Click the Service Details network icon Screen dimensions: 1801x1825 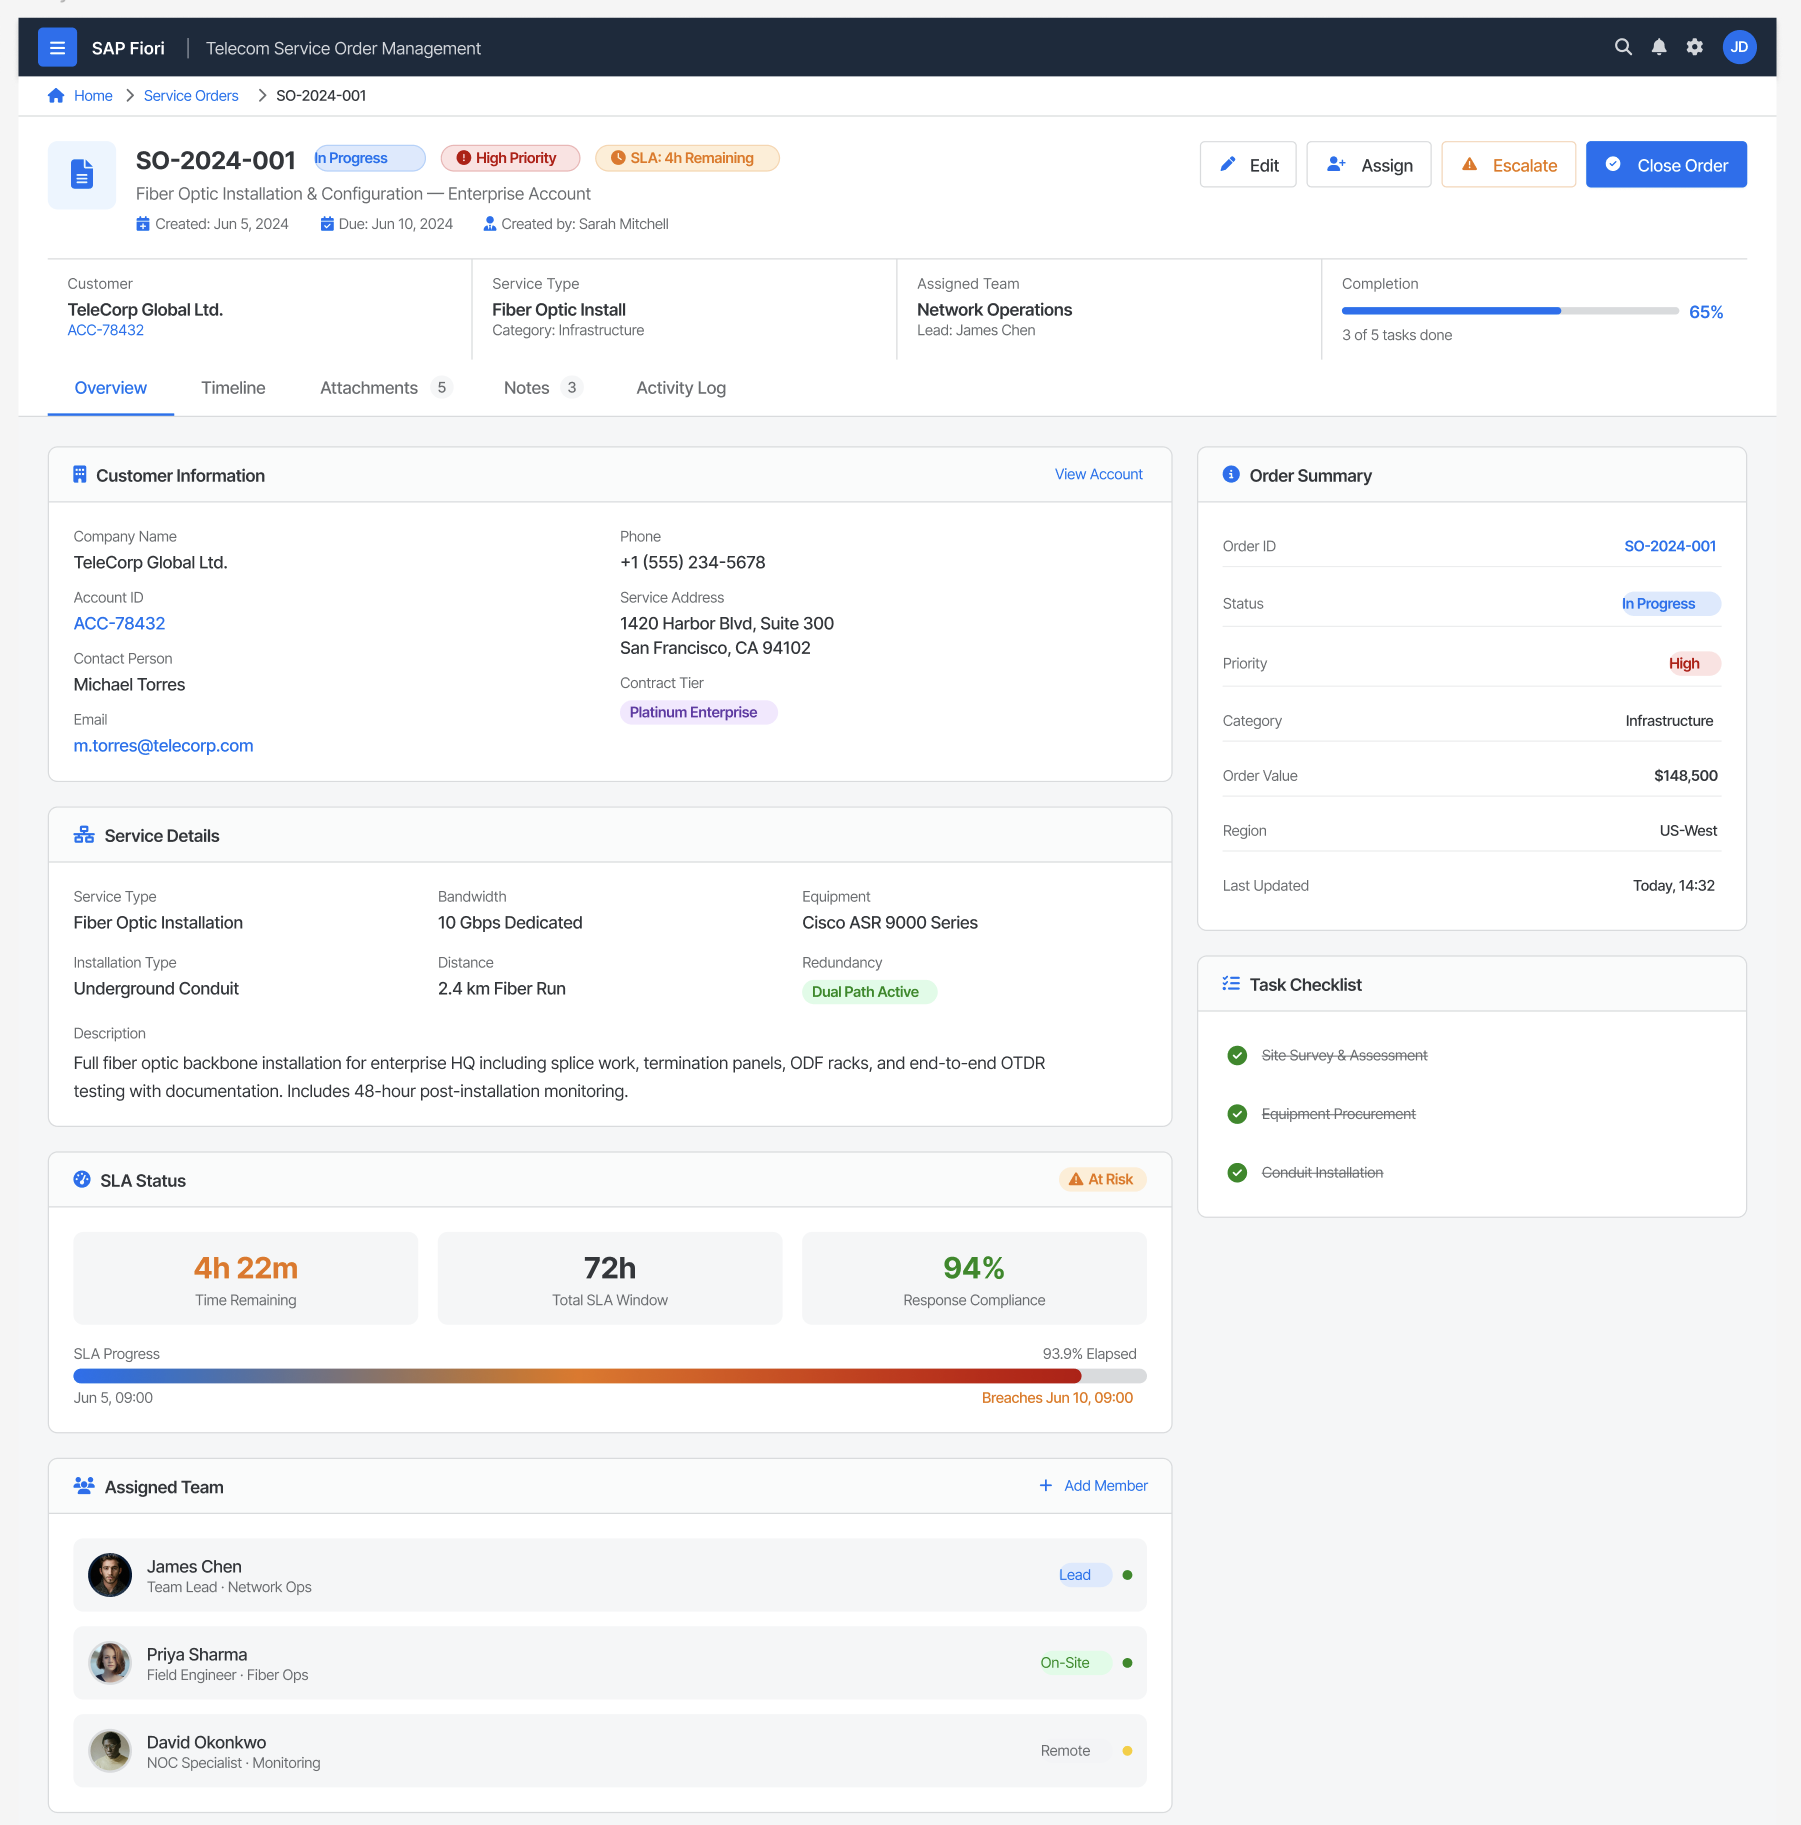pyautogui.click(x=84, y=835)
